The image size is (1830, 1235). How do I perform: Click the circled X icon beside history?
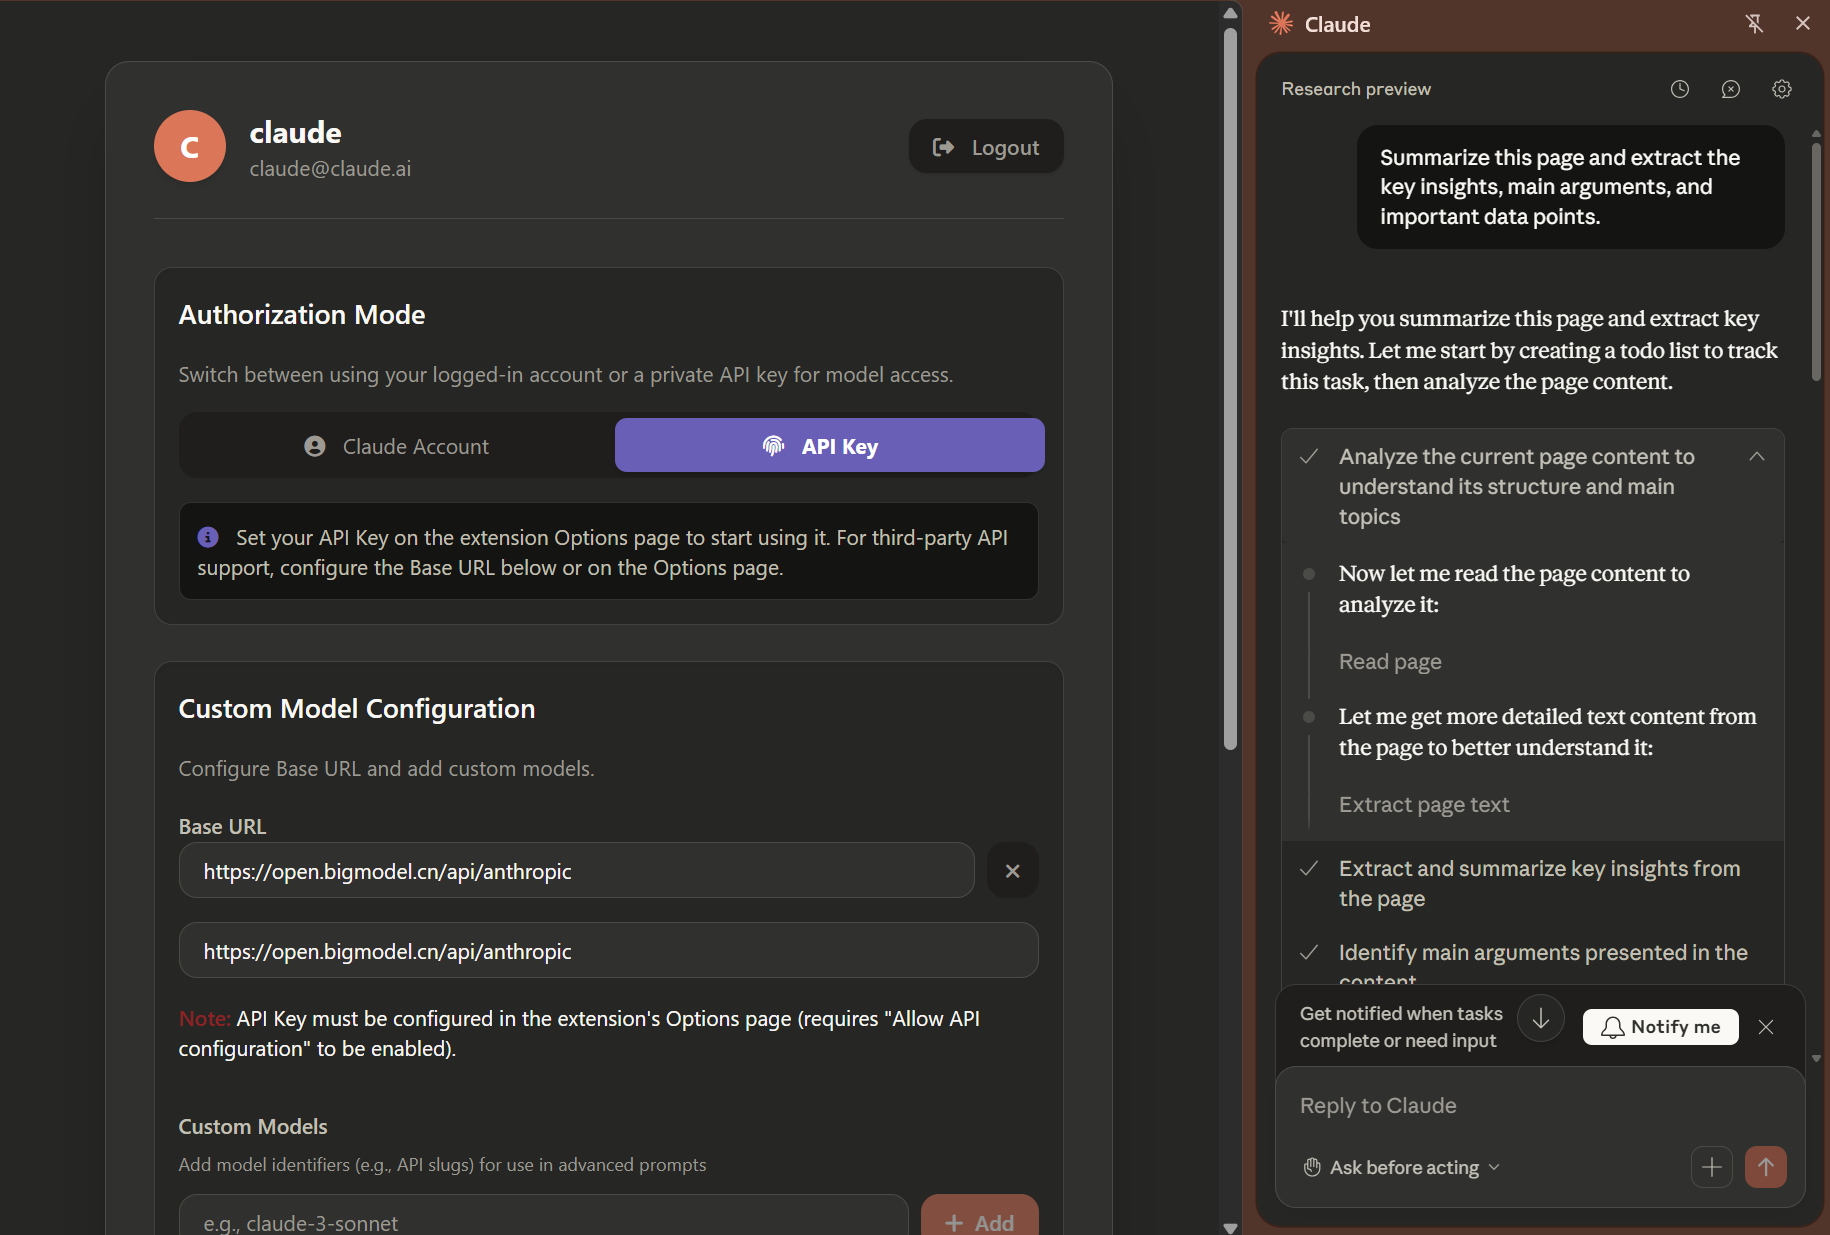pyautogui.click(x=1731, y=89)
